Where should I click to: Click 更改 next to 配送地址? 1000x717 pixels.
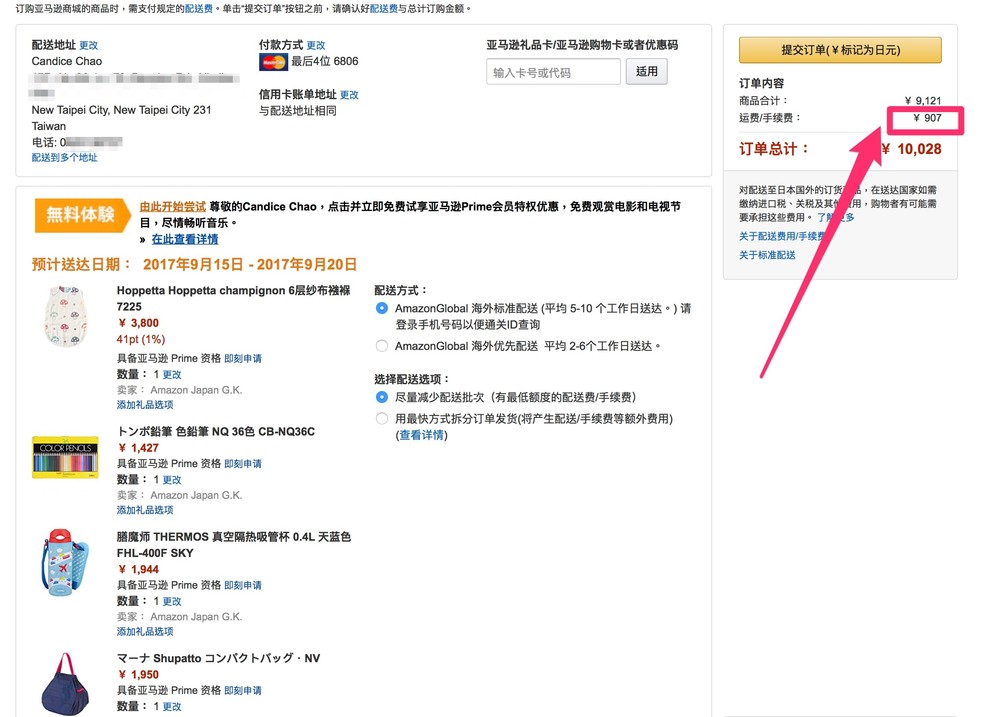(x=89, y=45)
